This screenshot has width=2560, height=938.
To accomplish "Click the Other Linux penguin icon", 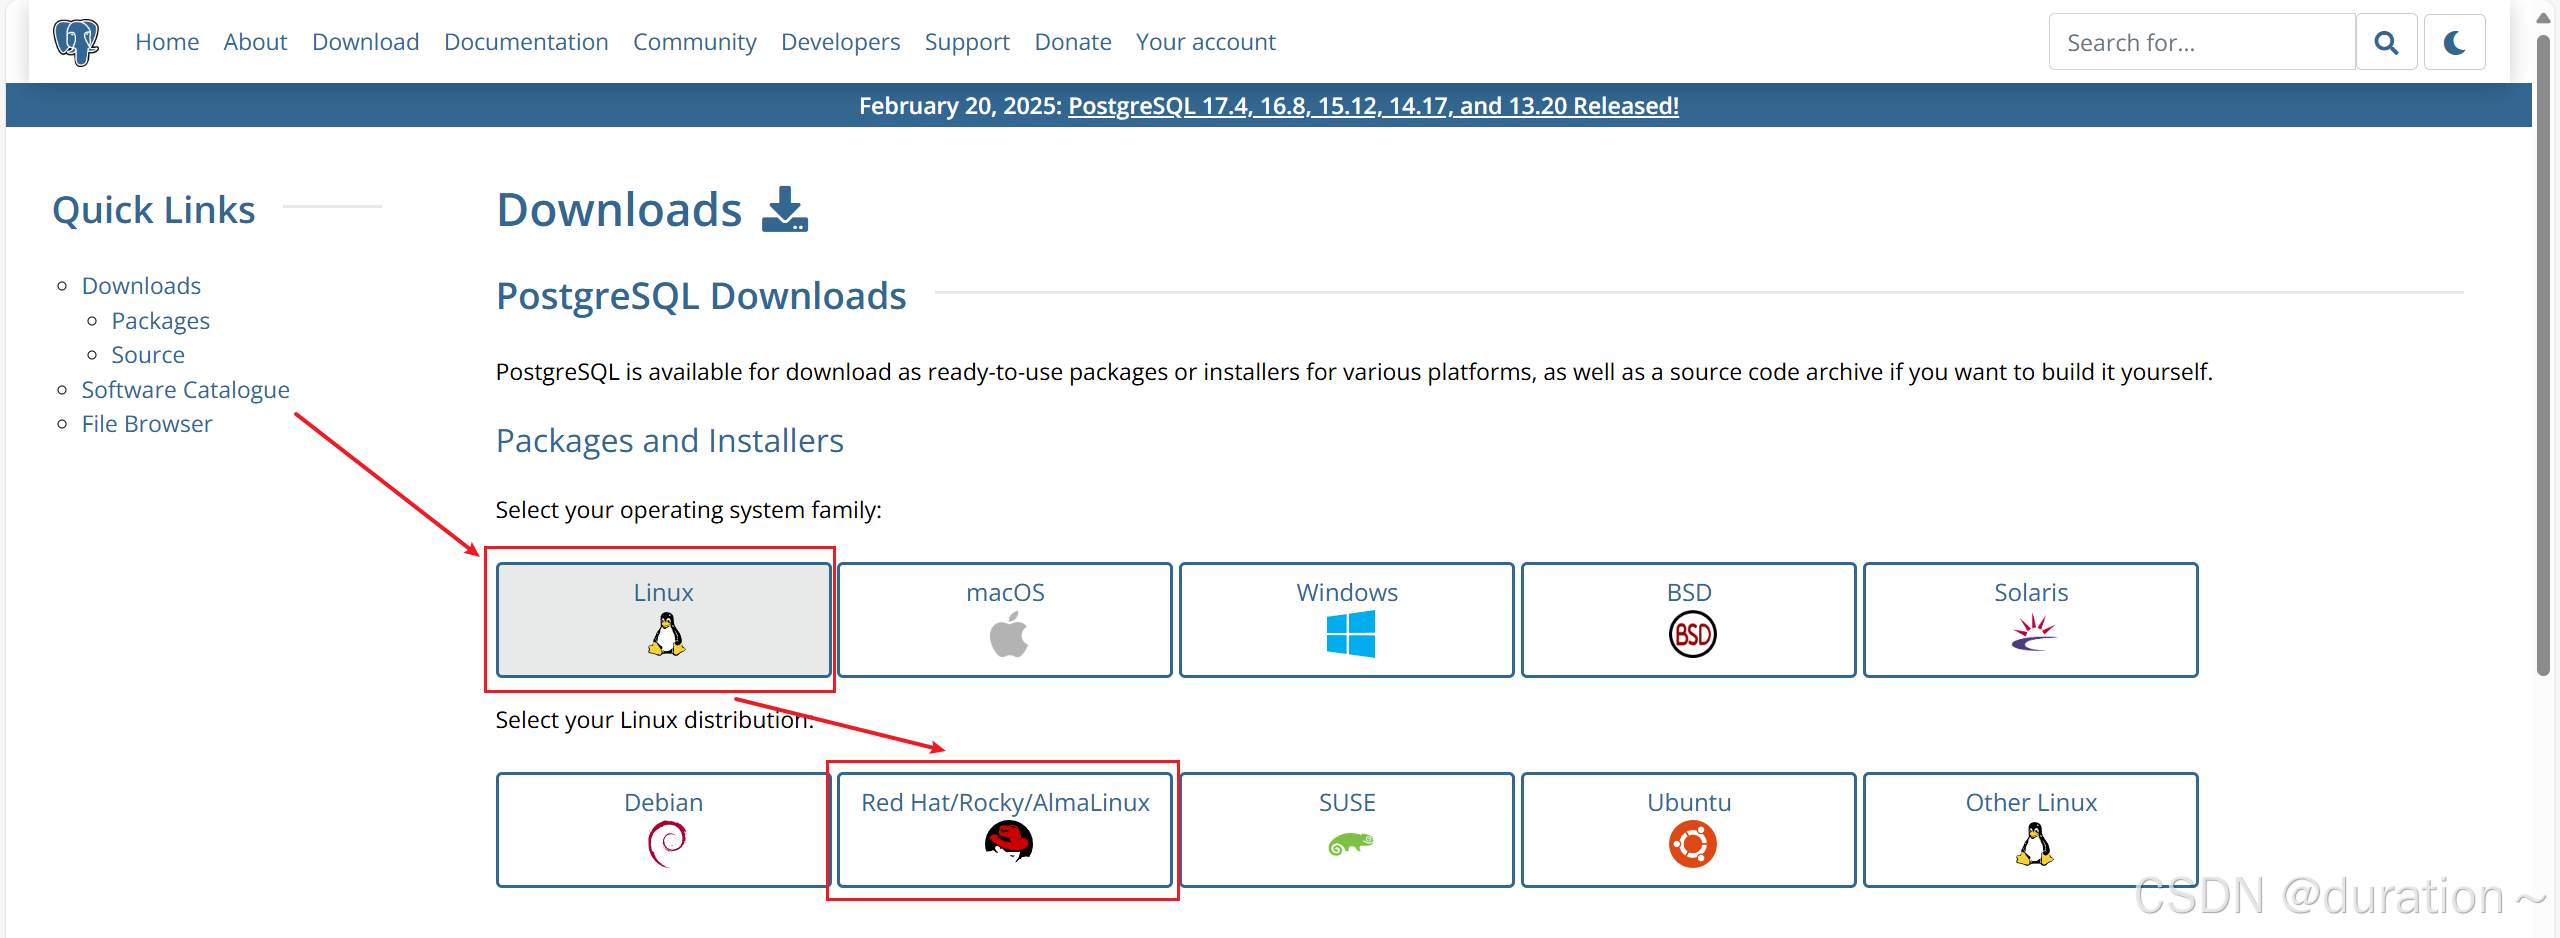I will coord(2034,844).
